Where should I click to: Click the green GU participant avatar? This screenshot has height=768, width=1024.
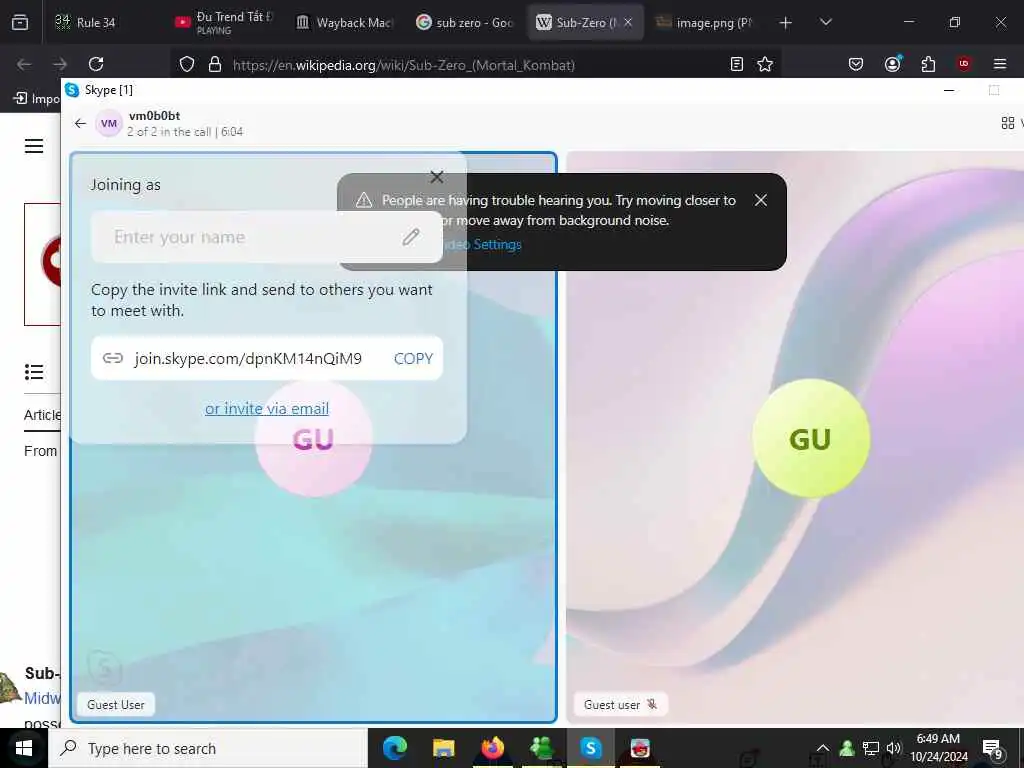click(x=810, y=438)
